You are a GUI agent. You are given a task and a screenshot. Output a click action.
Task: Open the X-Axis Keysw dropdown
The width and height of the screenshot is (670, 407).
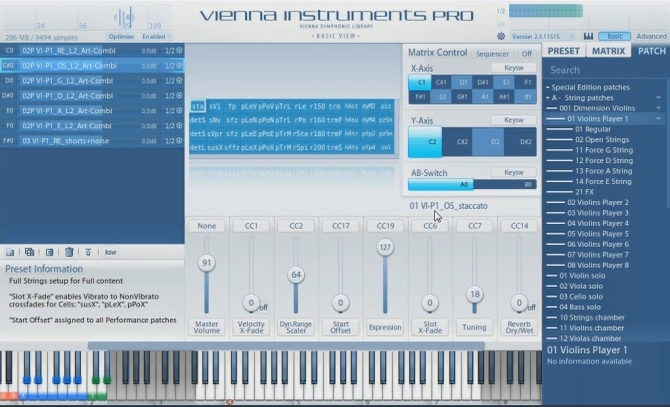(514, 68)
